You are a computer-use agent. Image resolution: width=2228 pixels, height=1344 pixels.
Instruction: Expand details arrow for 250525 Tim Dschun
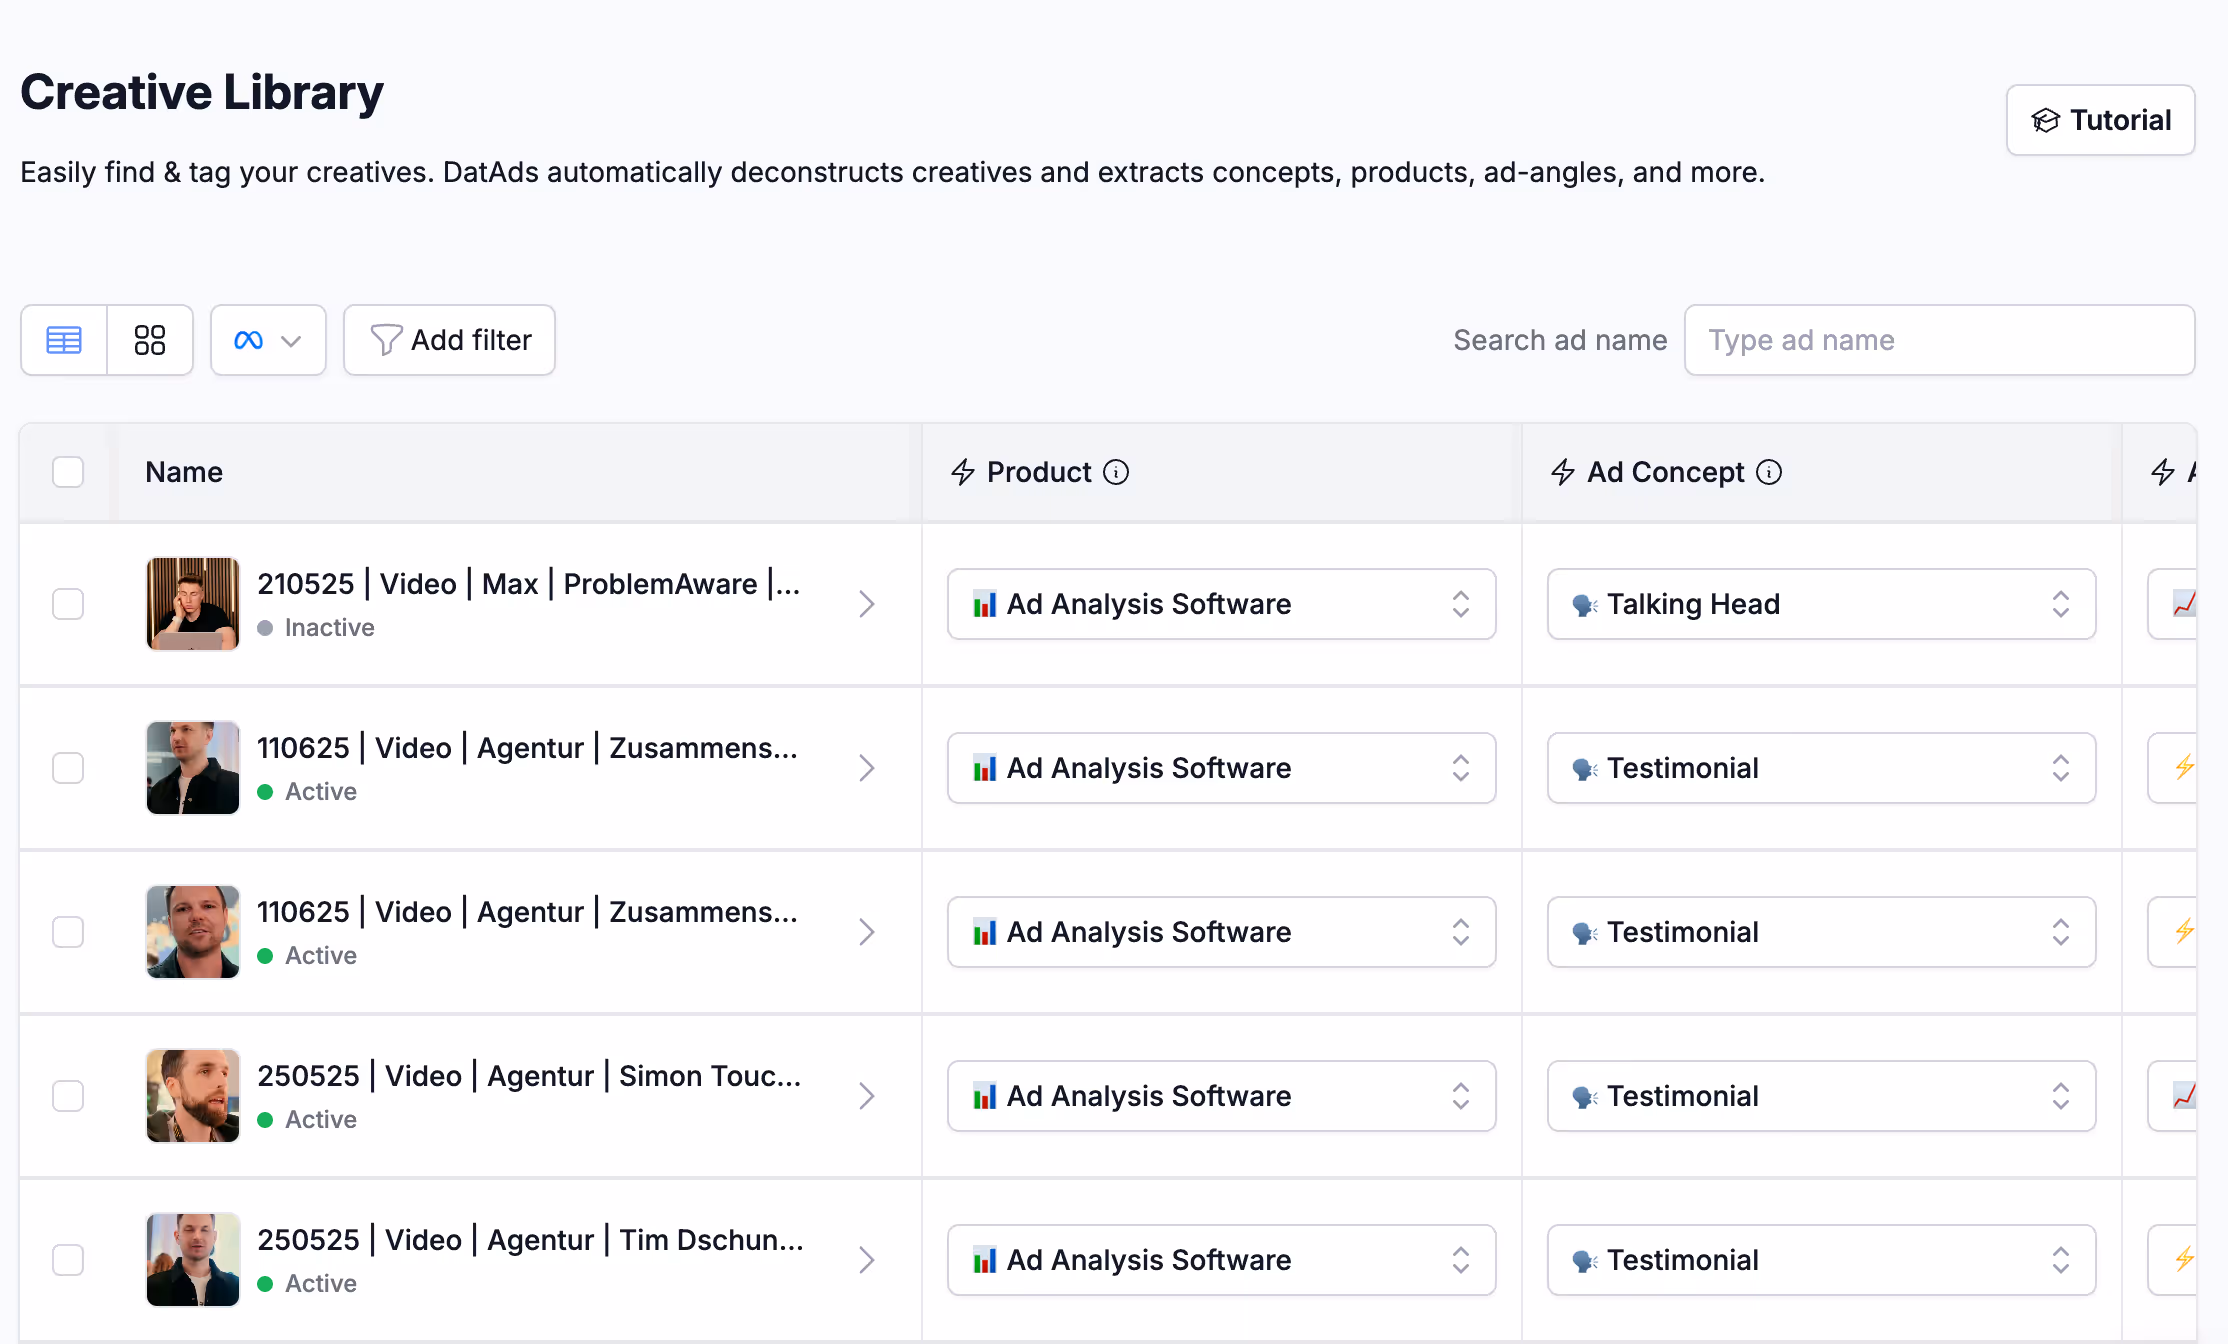click(x=867, y=1260)
